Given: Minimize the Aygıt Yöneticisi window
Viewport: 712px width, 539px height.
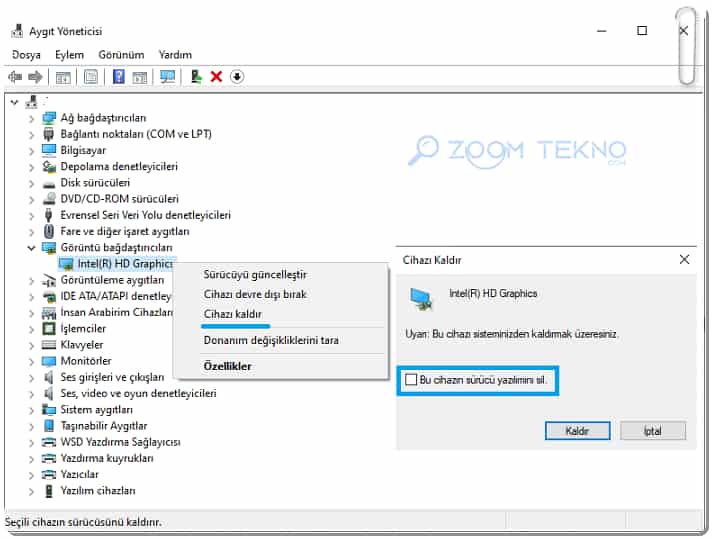Looking at the screenshot, I should point(602,31).
